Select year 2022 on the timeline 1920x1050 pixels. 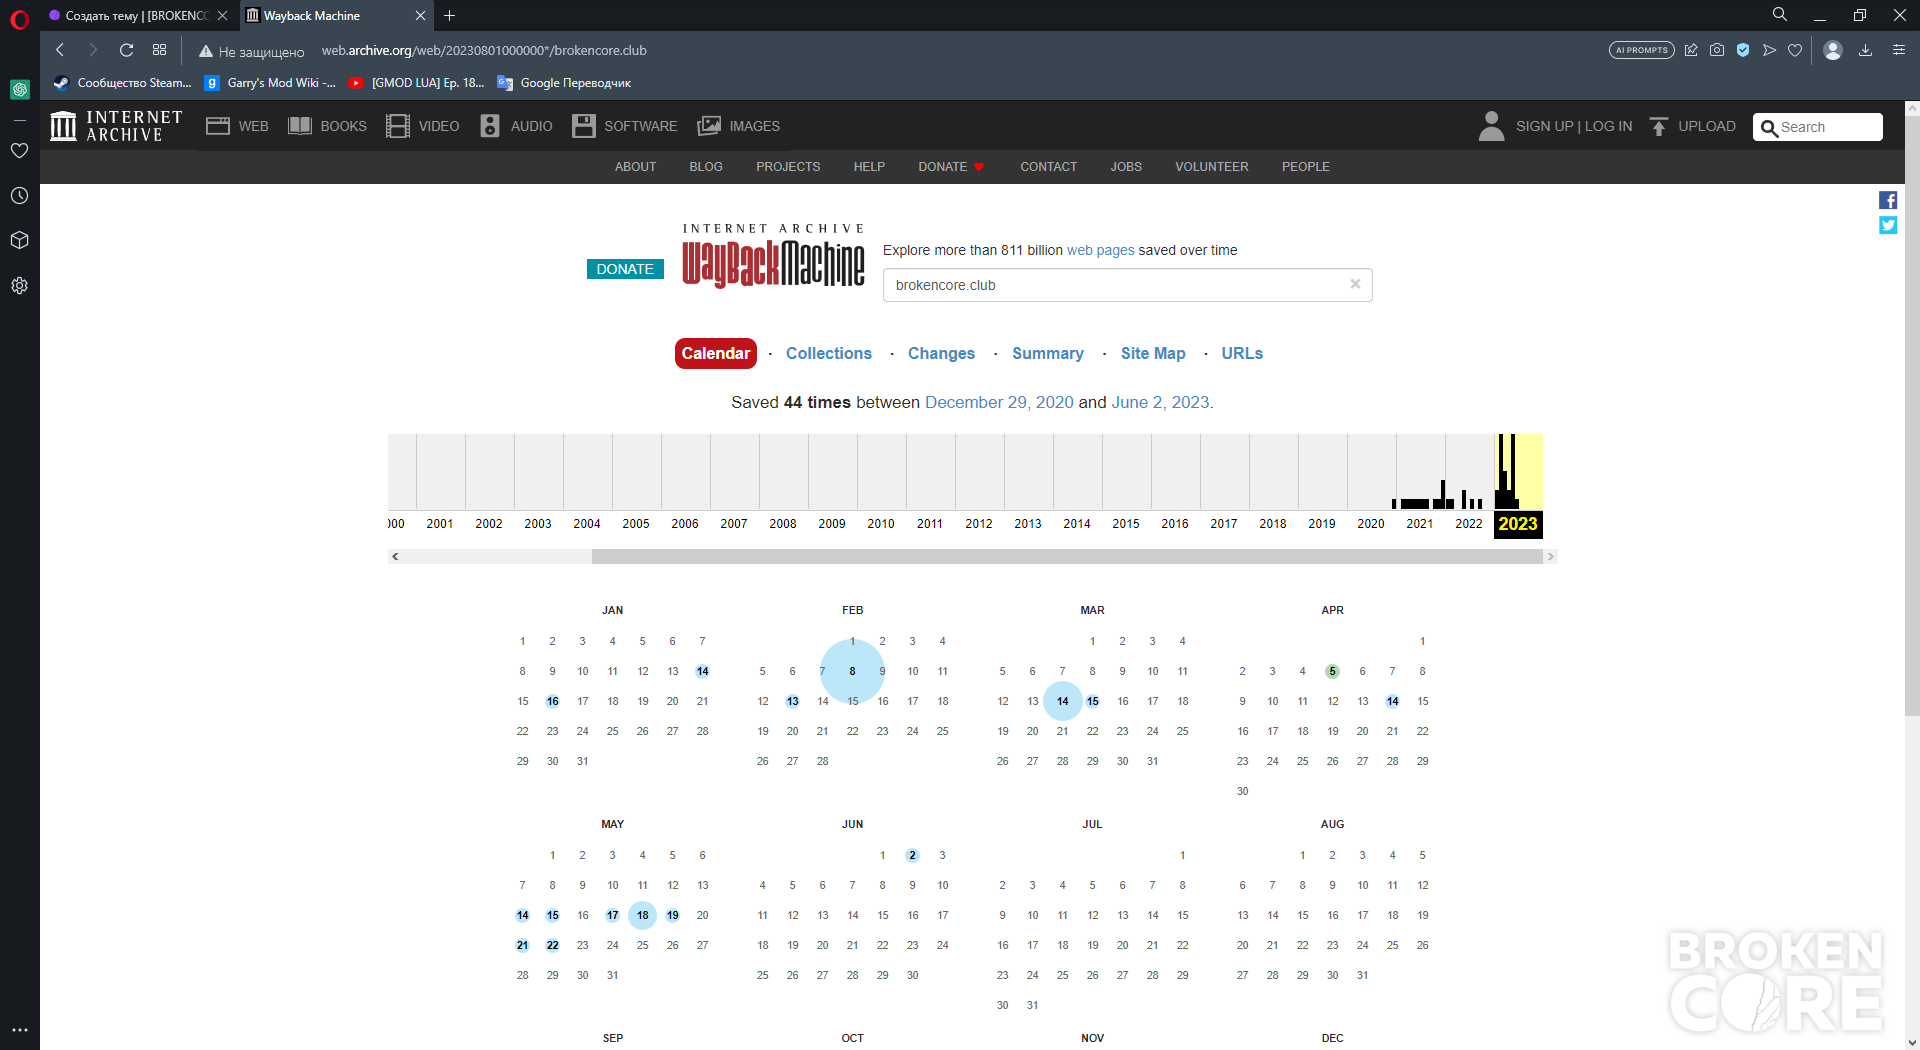[1469, 524]
